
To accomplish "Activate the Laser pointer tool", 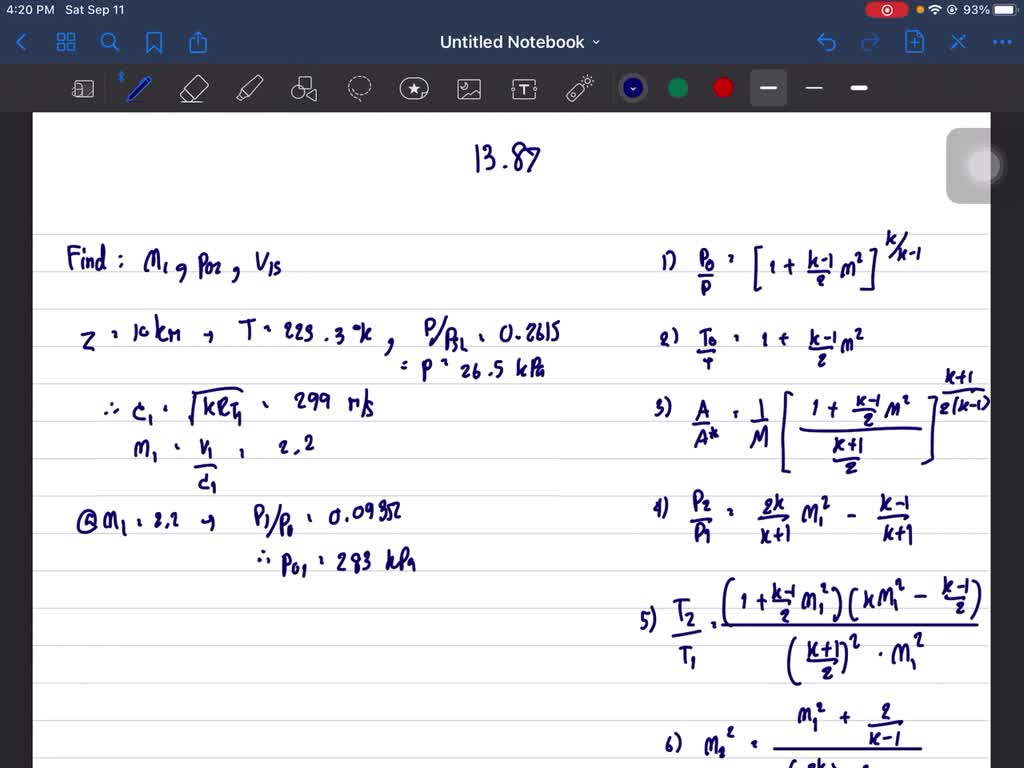I will (x=579, y=89).
